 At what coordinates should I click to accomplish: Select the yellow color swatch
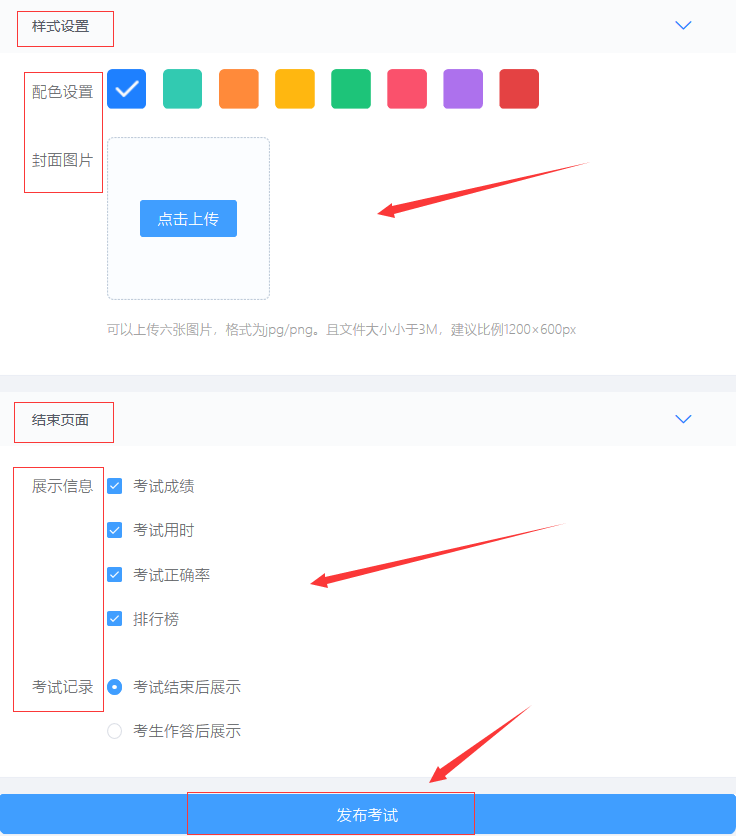pyautogui.click(x=295, y=89)
